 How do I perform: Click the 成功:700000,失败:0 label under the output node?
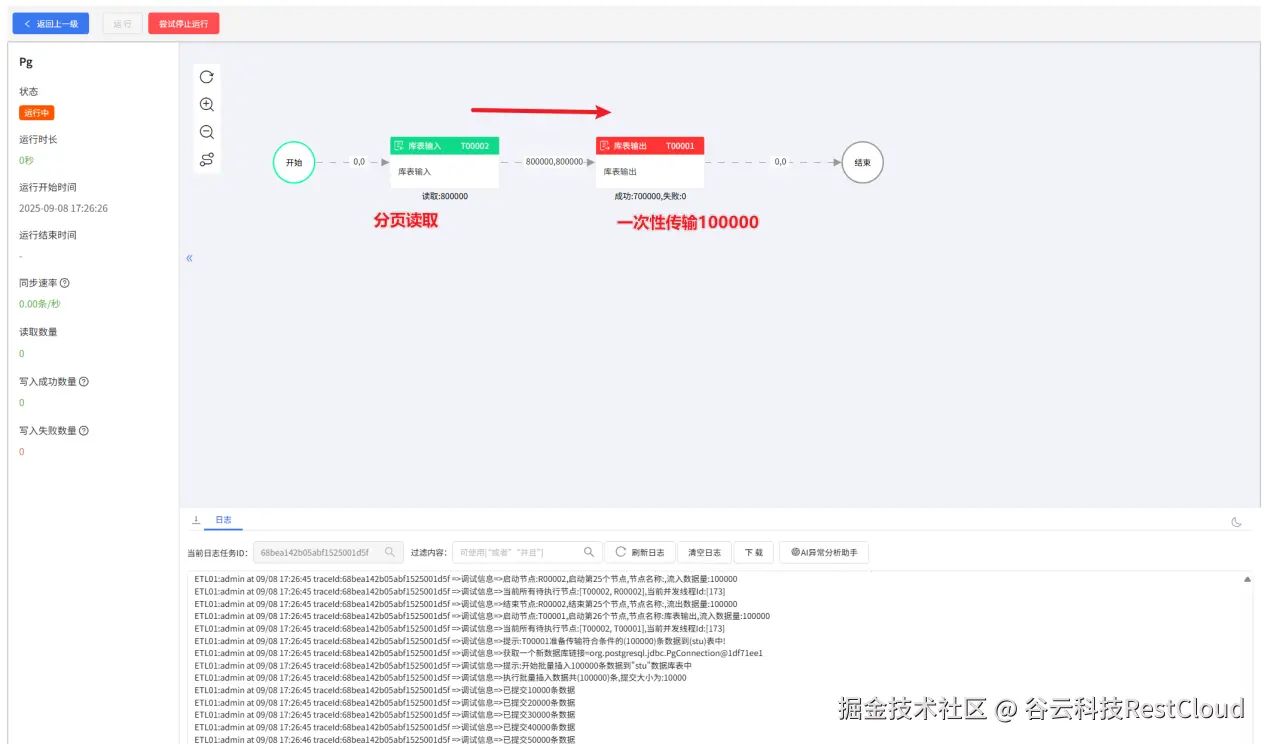[650, 196]
